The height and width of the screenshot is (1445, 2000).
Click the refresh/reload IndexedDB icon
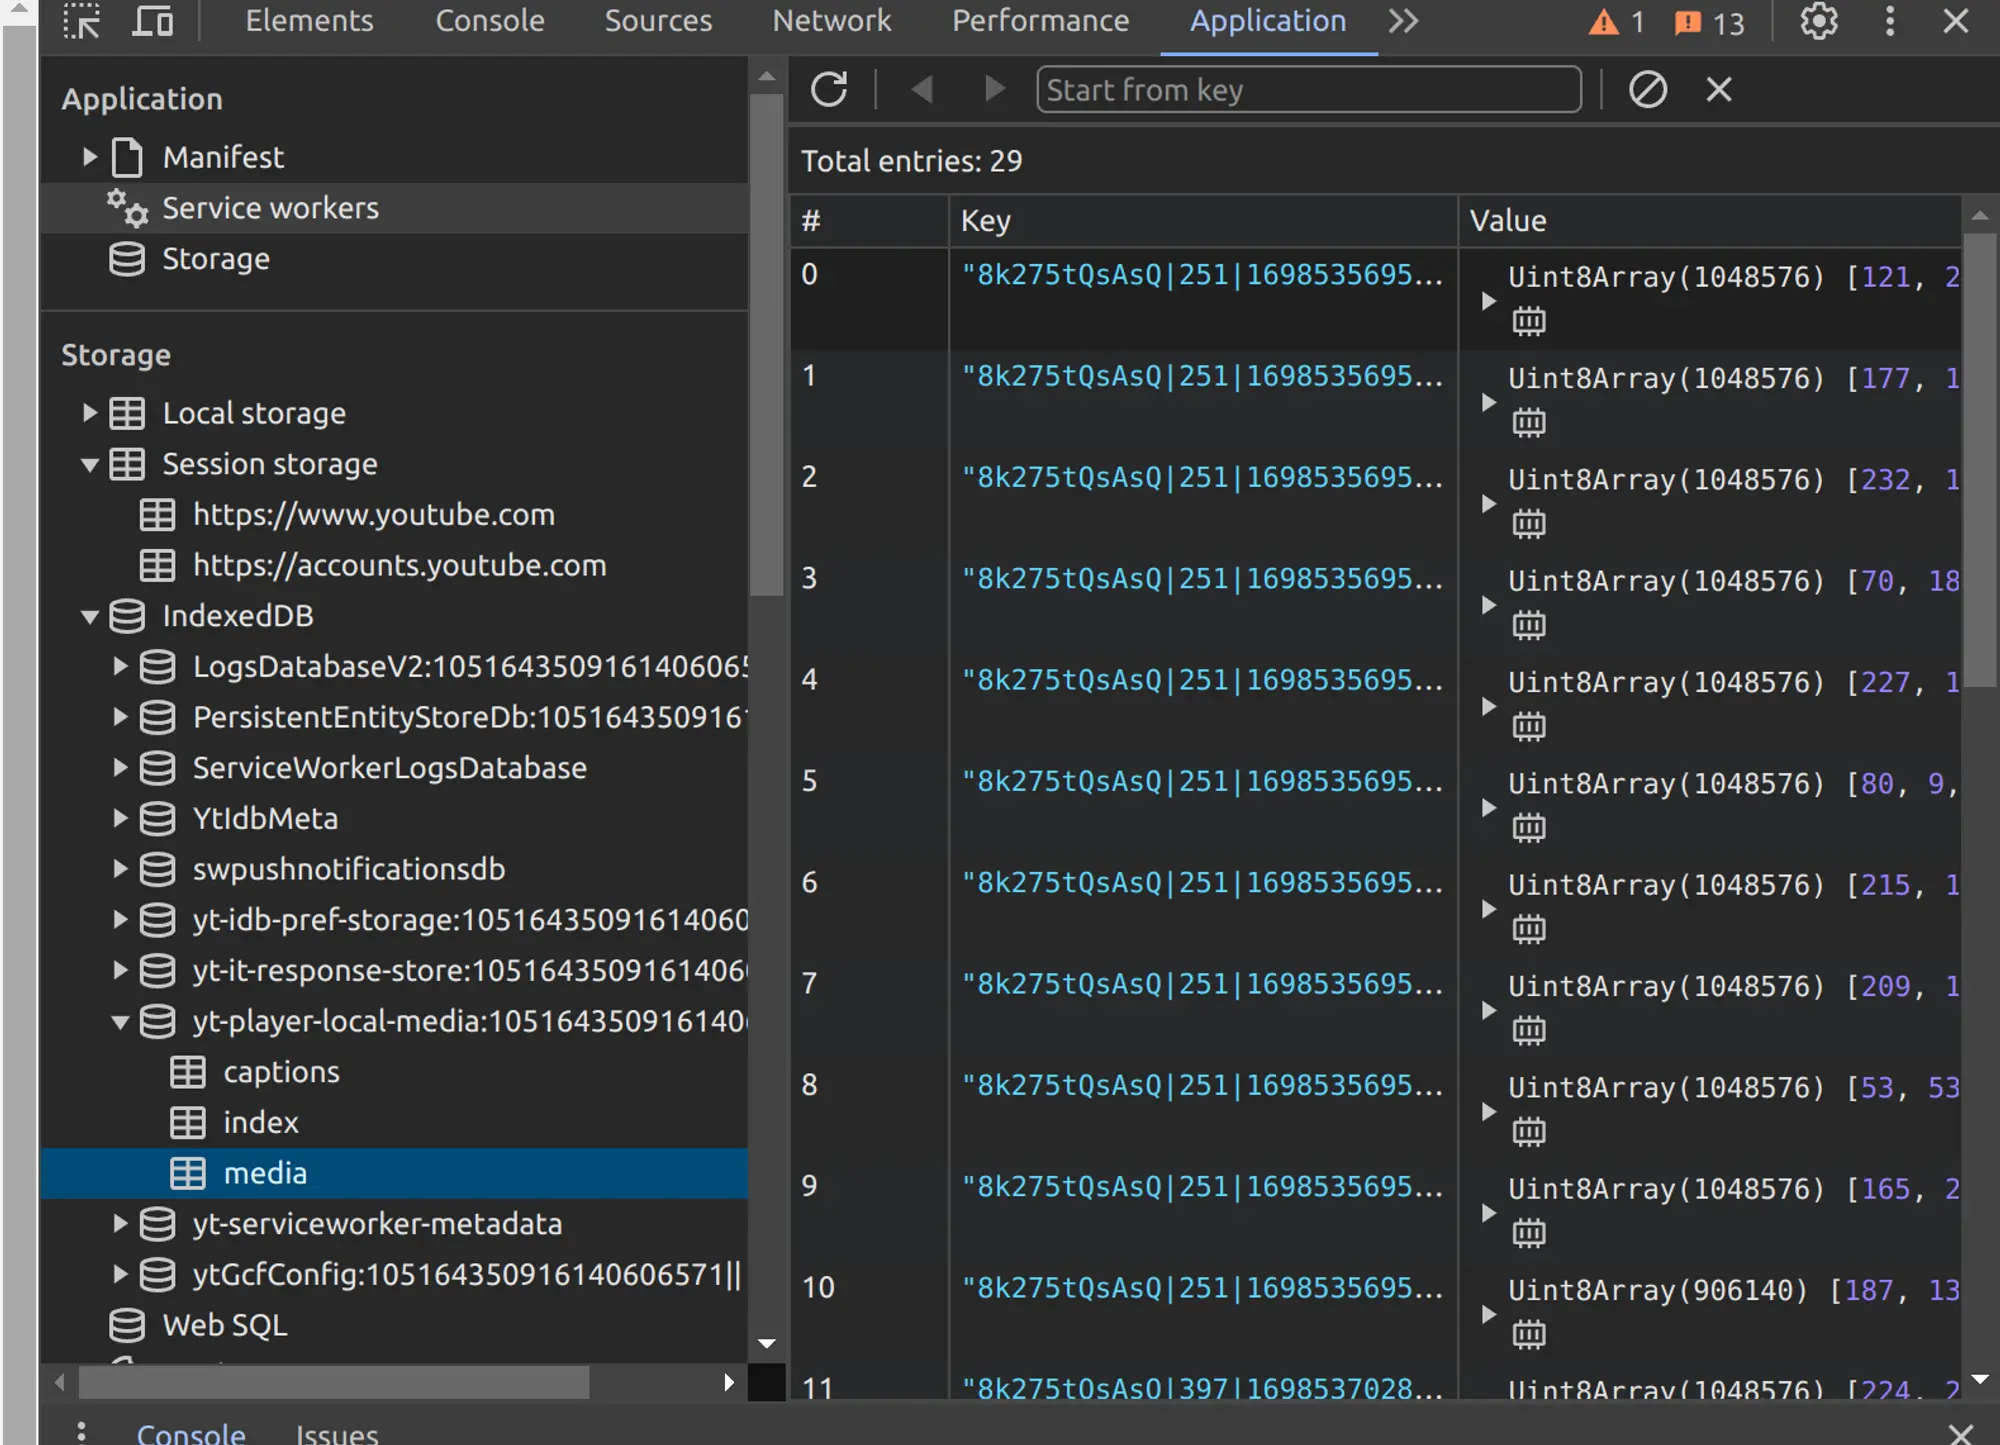(x=829, y=88)
